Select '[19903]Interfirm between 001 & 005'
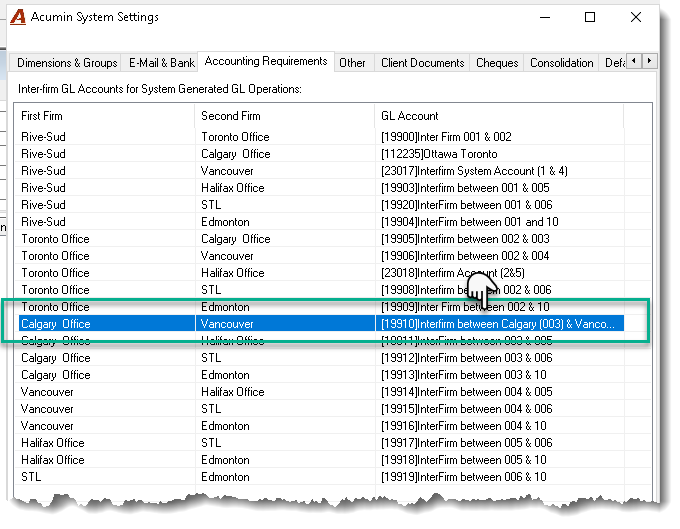680x529 pixels. (465, 188)
